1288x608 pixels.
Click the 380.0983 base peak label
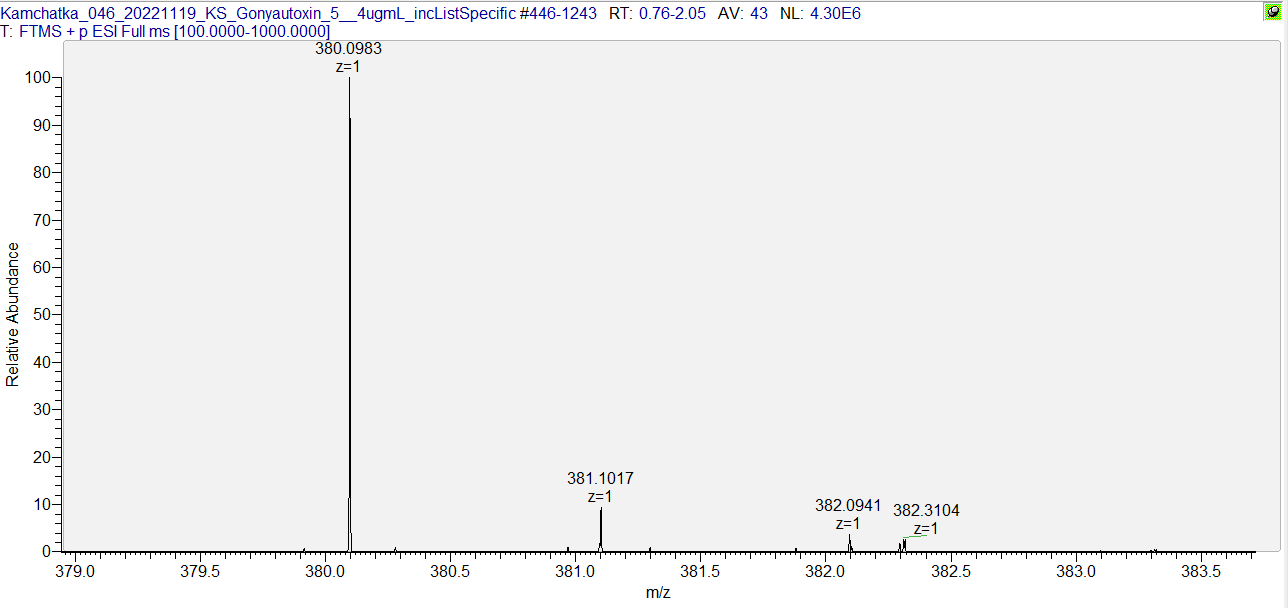click(349, 48)
